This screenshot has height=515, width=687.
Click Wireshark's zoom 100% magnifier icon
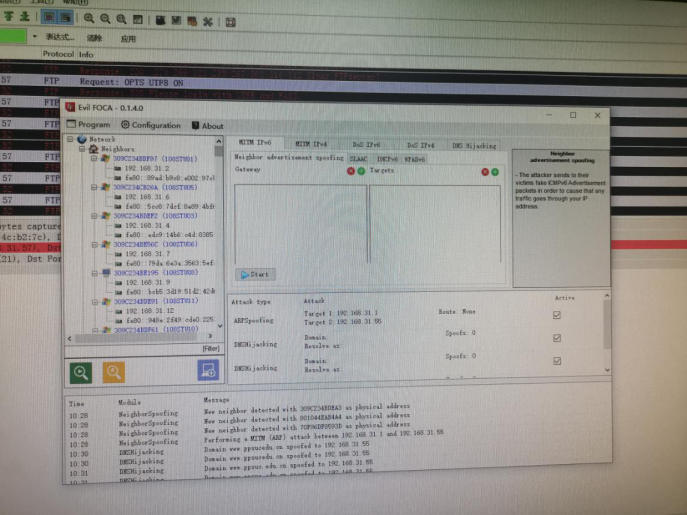[121, 19]
